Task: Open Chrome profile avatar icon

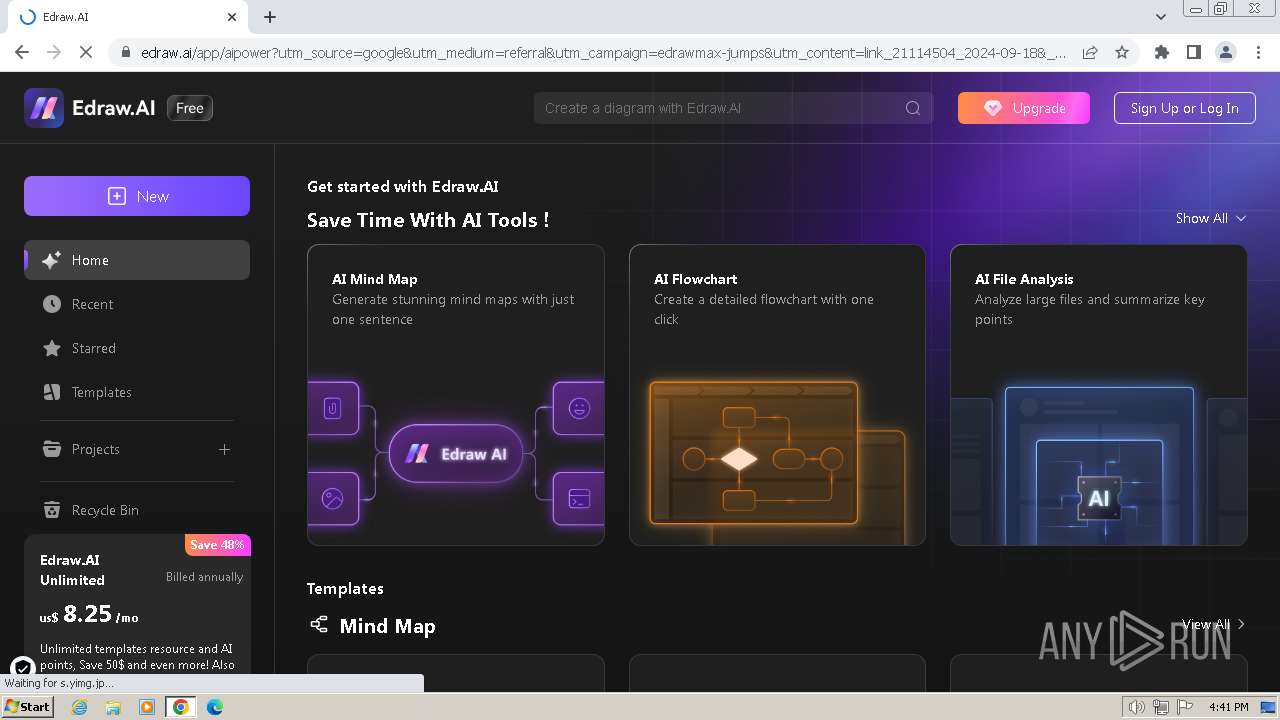Action: [x=1226, y=52]
